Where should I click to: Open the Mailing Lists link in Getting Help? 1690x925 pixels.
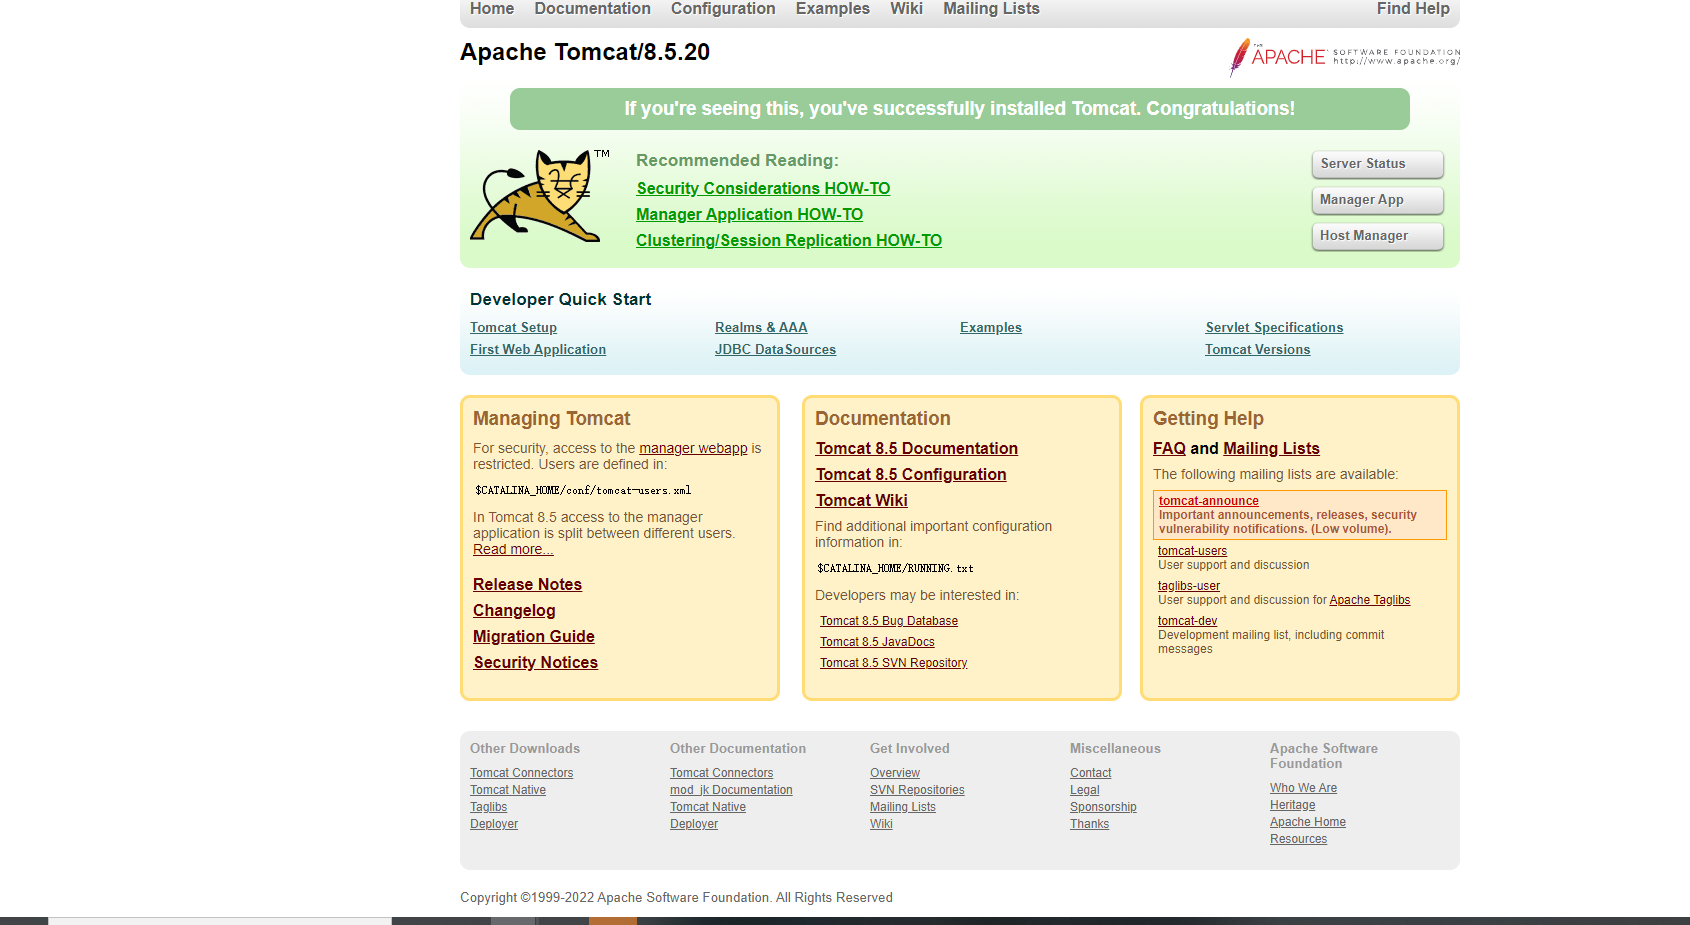tap(1271, 448)
